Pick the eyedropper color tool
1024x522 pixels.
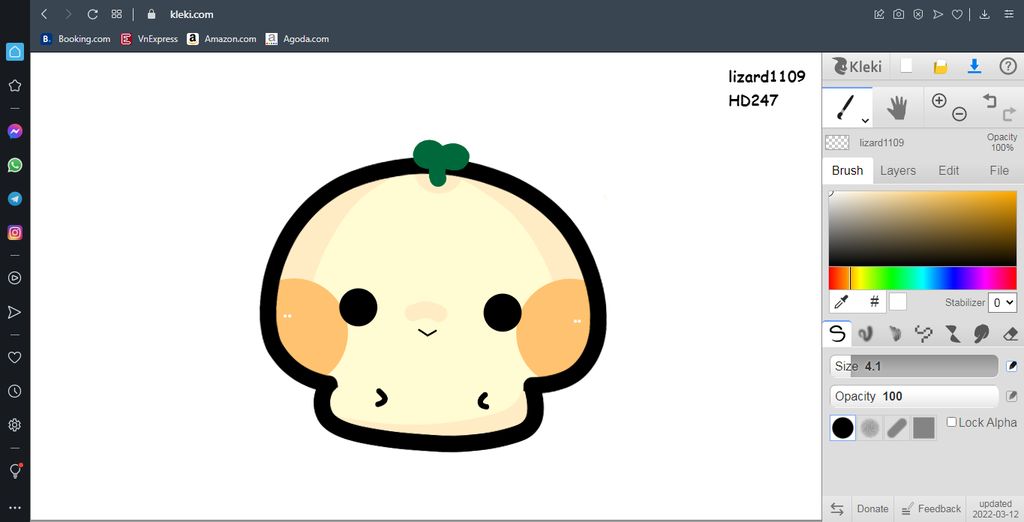coord(841,302)
